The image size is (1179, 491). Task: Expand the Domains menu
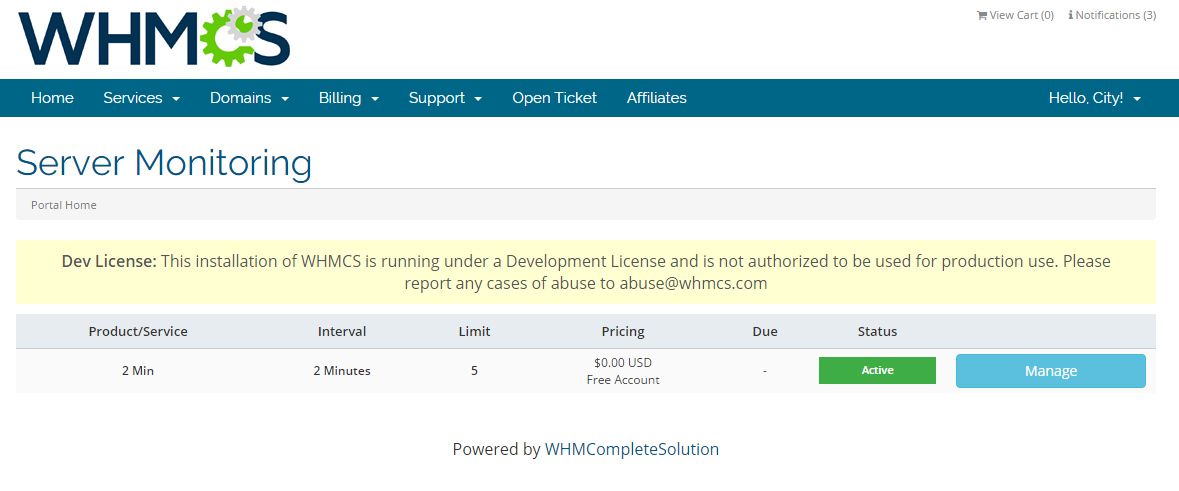coord(250,98)
